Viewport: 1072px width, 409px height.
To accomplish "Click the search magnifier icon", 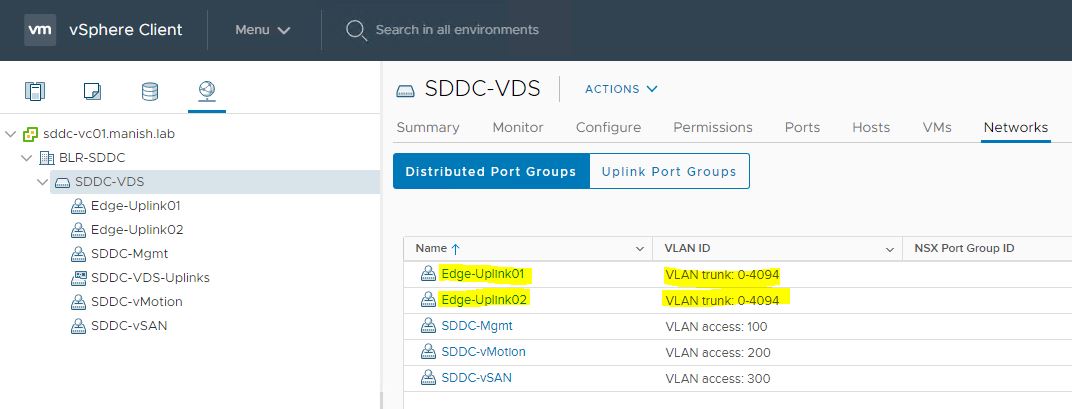I will tap(356, 30).
